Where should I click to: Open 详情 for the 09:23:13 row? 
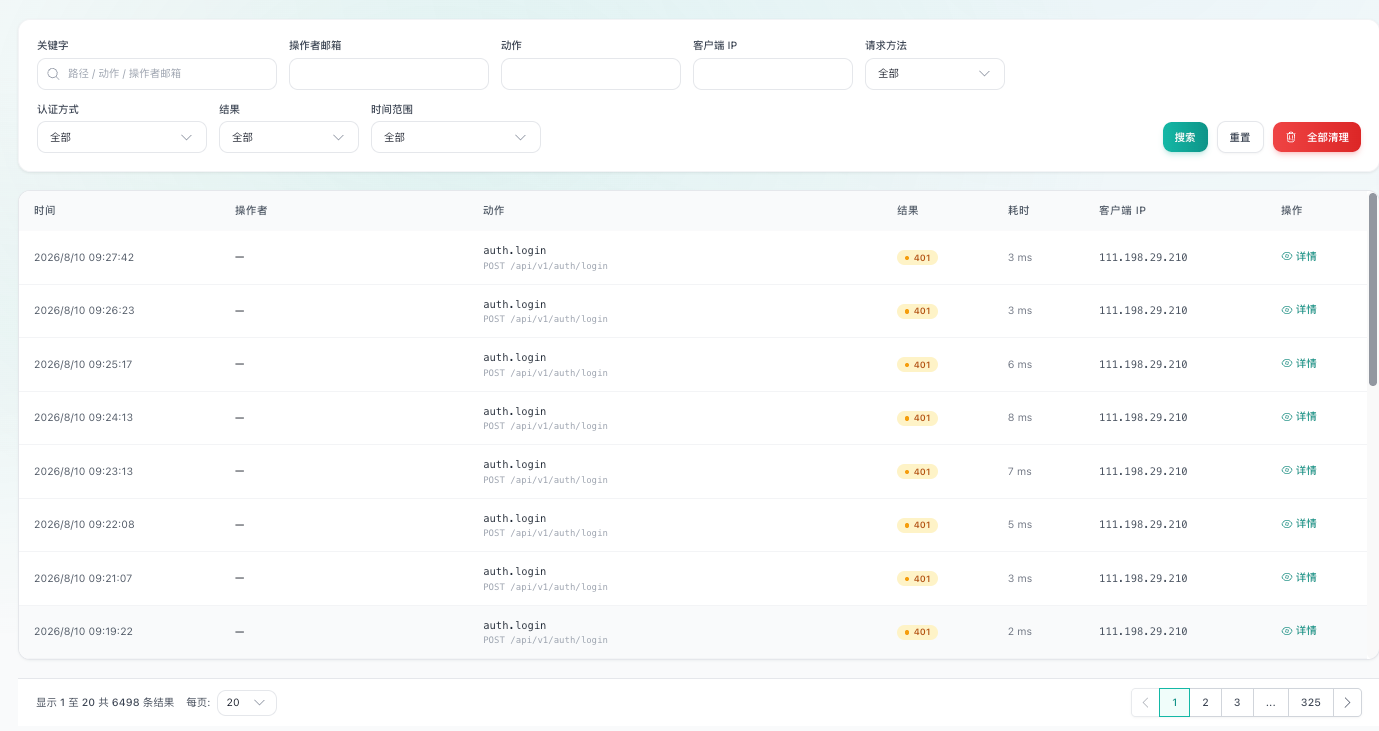pos(1299,470)
